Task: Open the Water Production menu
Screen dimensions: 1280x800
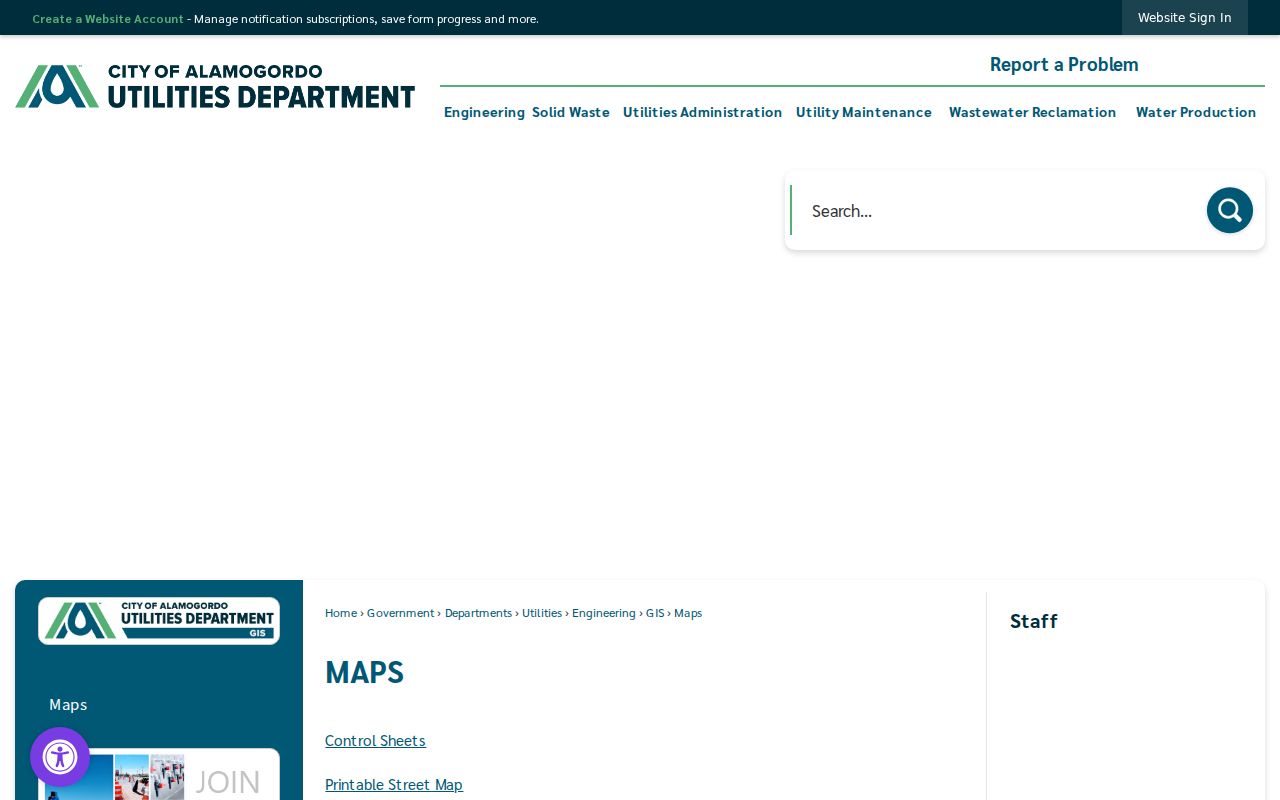Action: 1196,112
